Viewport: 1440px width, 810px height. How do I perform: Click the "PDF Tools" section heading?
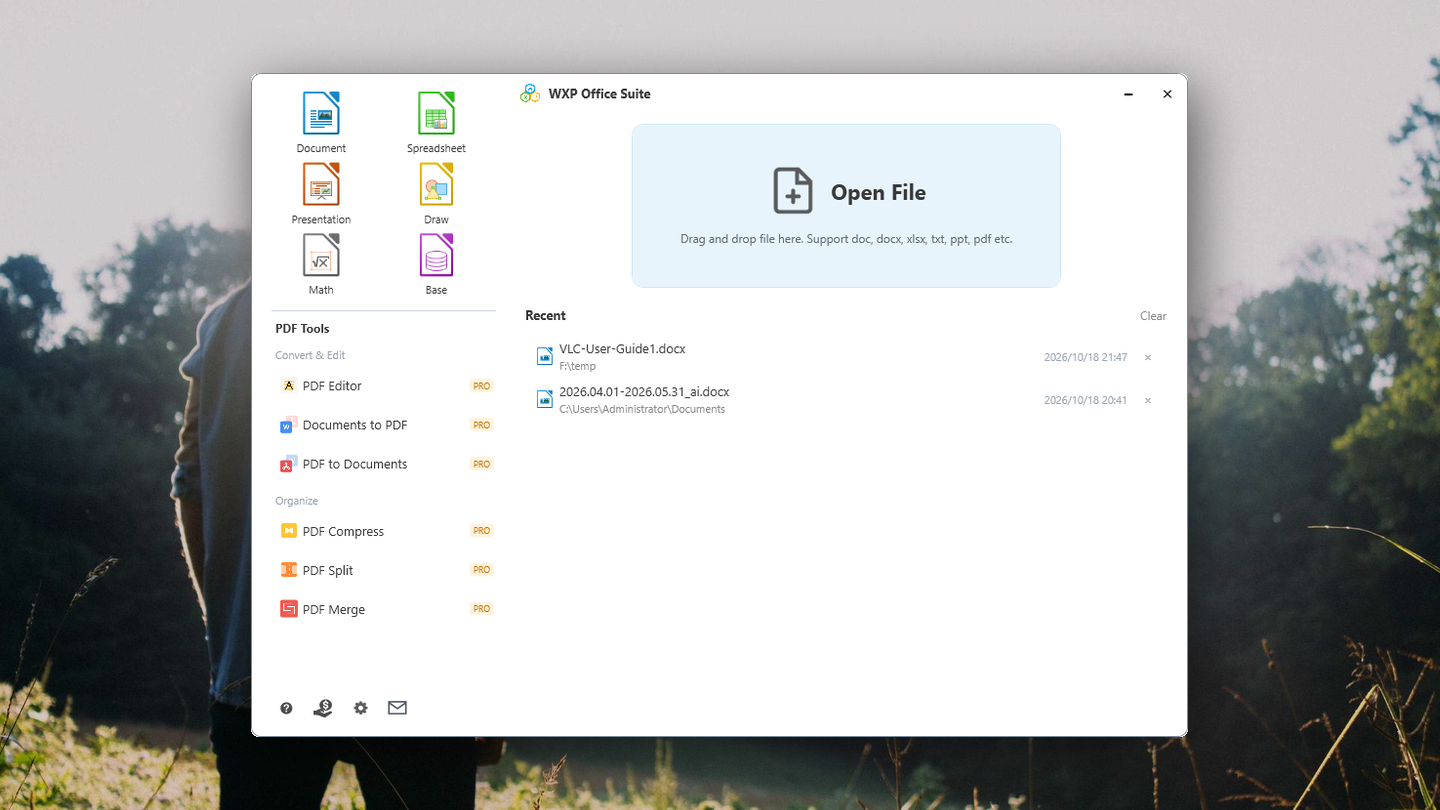[302, 329]
